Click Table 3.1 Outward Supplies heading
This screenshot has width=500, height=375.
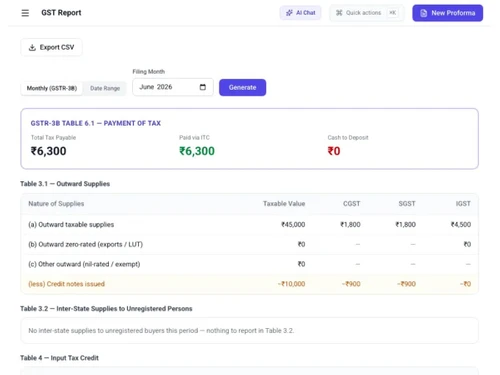(x=65, y=184)
